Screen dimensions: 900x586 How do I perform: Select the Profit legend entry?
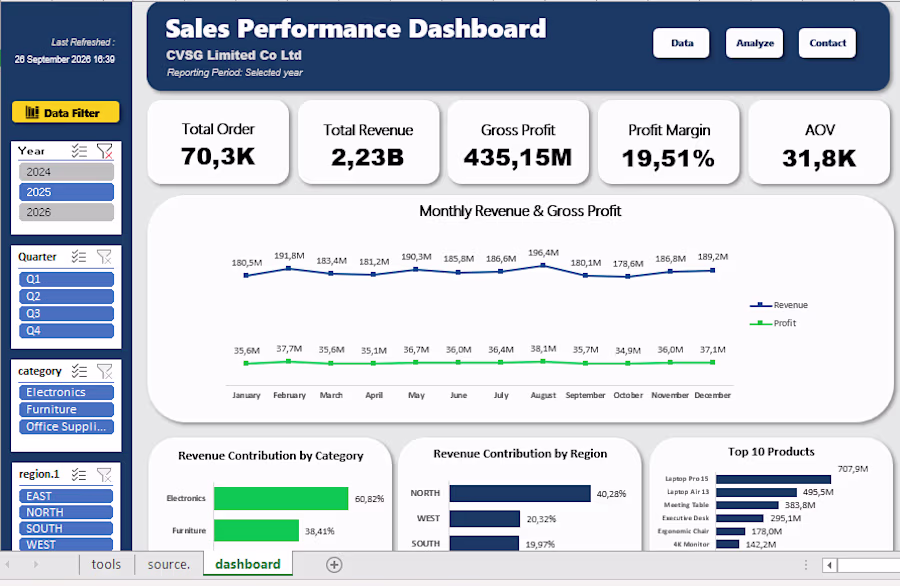click(x=773, y=324)
